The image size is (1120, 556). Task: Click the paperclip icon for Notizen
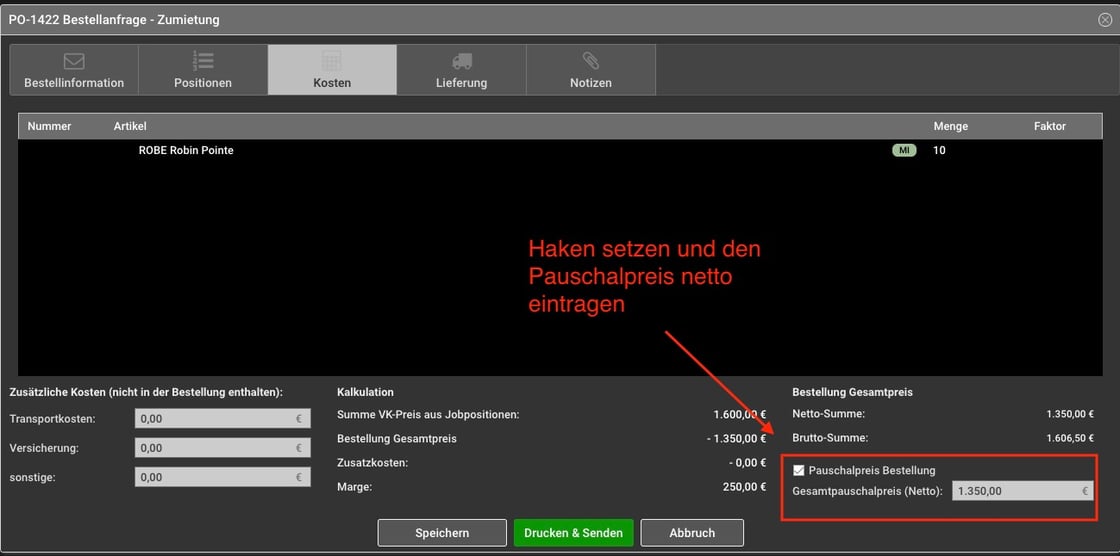pyautogui.click(x=590, y=61)
